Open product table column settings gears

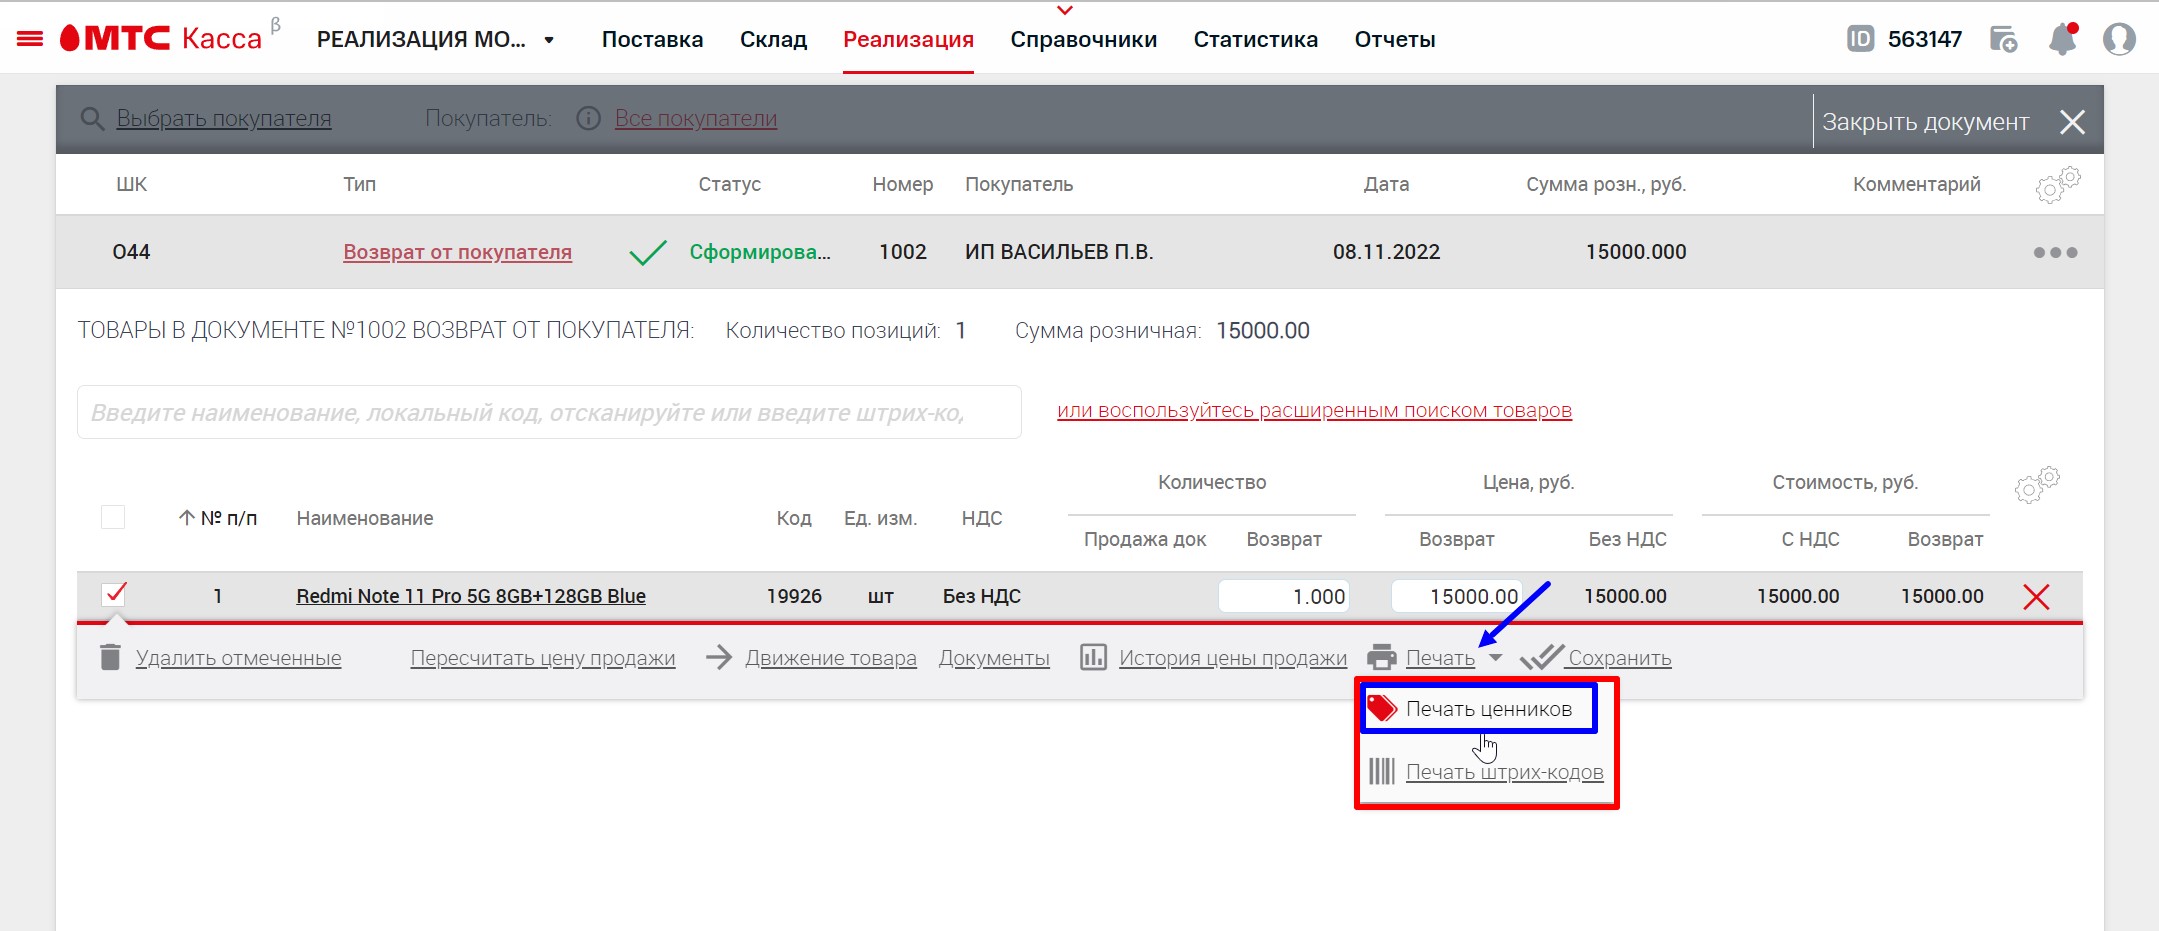click(x=2037, y=484)
